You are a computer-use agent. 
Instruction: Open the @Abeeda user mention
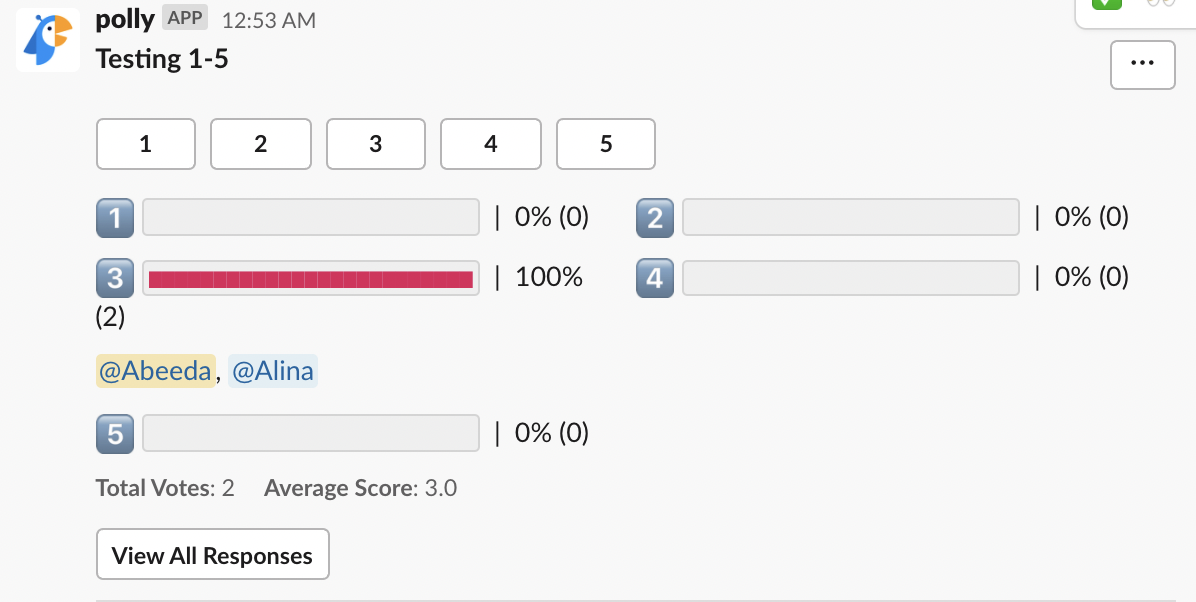coord(155,372)
